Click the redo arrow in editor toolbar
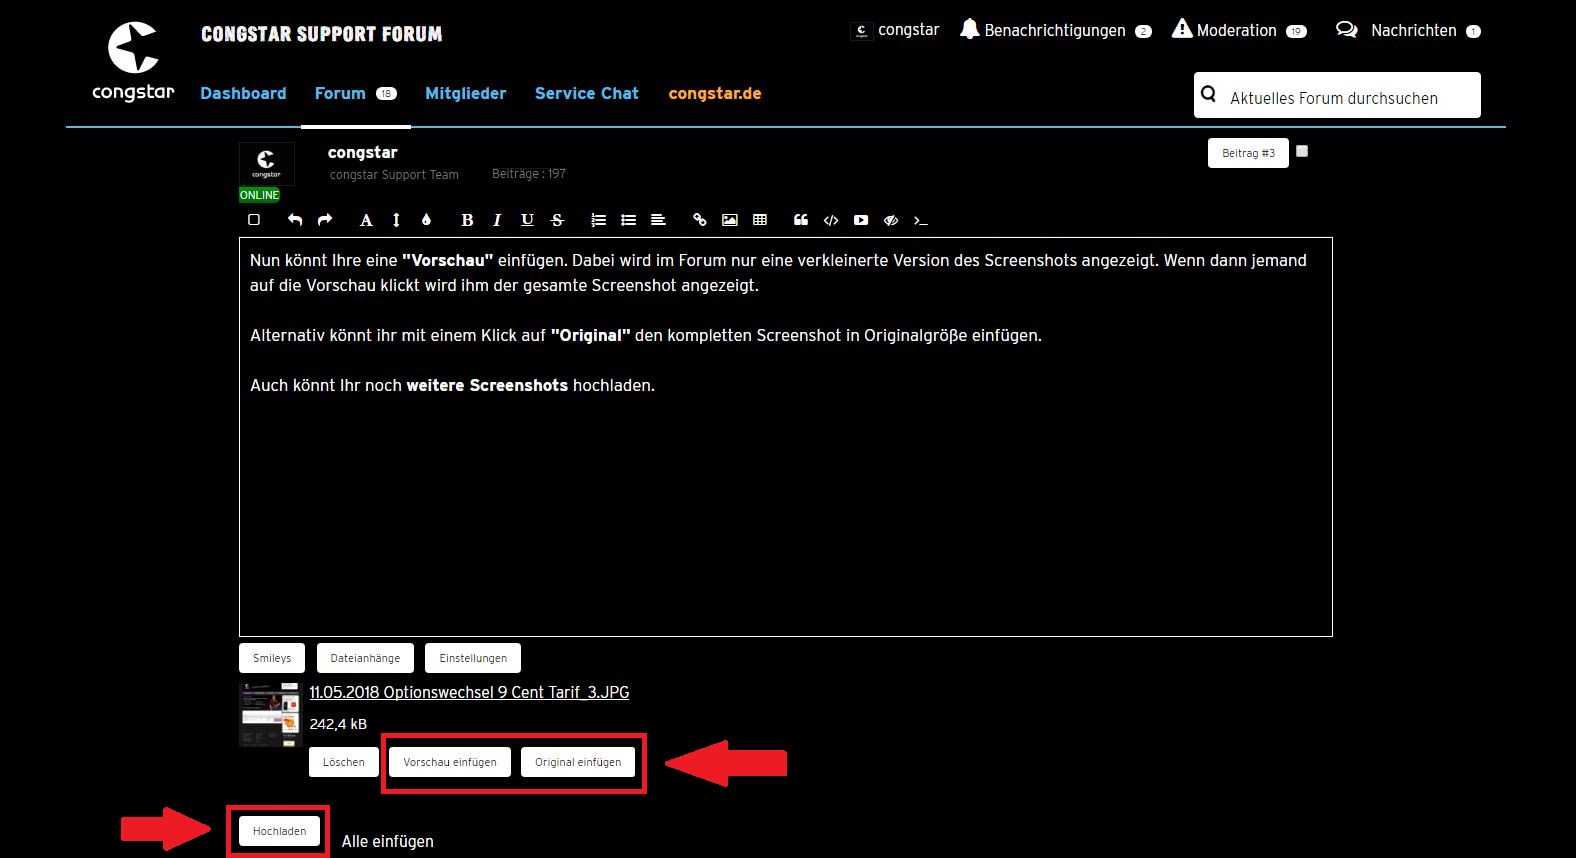The image size is (1576, 858). (x=325, y=220)
